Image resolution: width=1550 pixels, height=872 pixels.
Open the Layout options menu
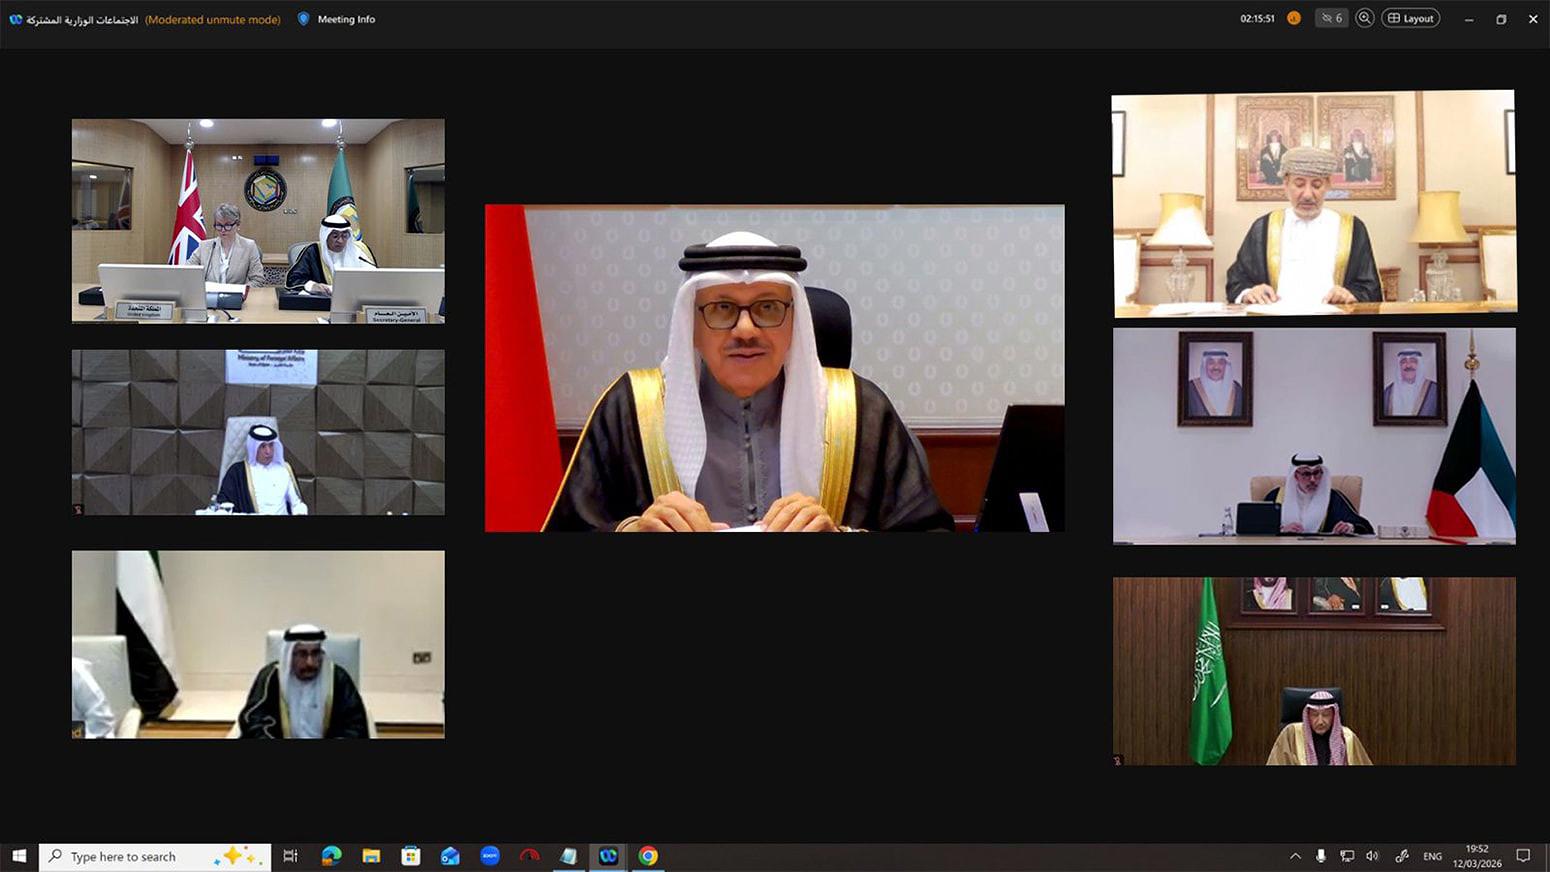[x=1410, y=18]
